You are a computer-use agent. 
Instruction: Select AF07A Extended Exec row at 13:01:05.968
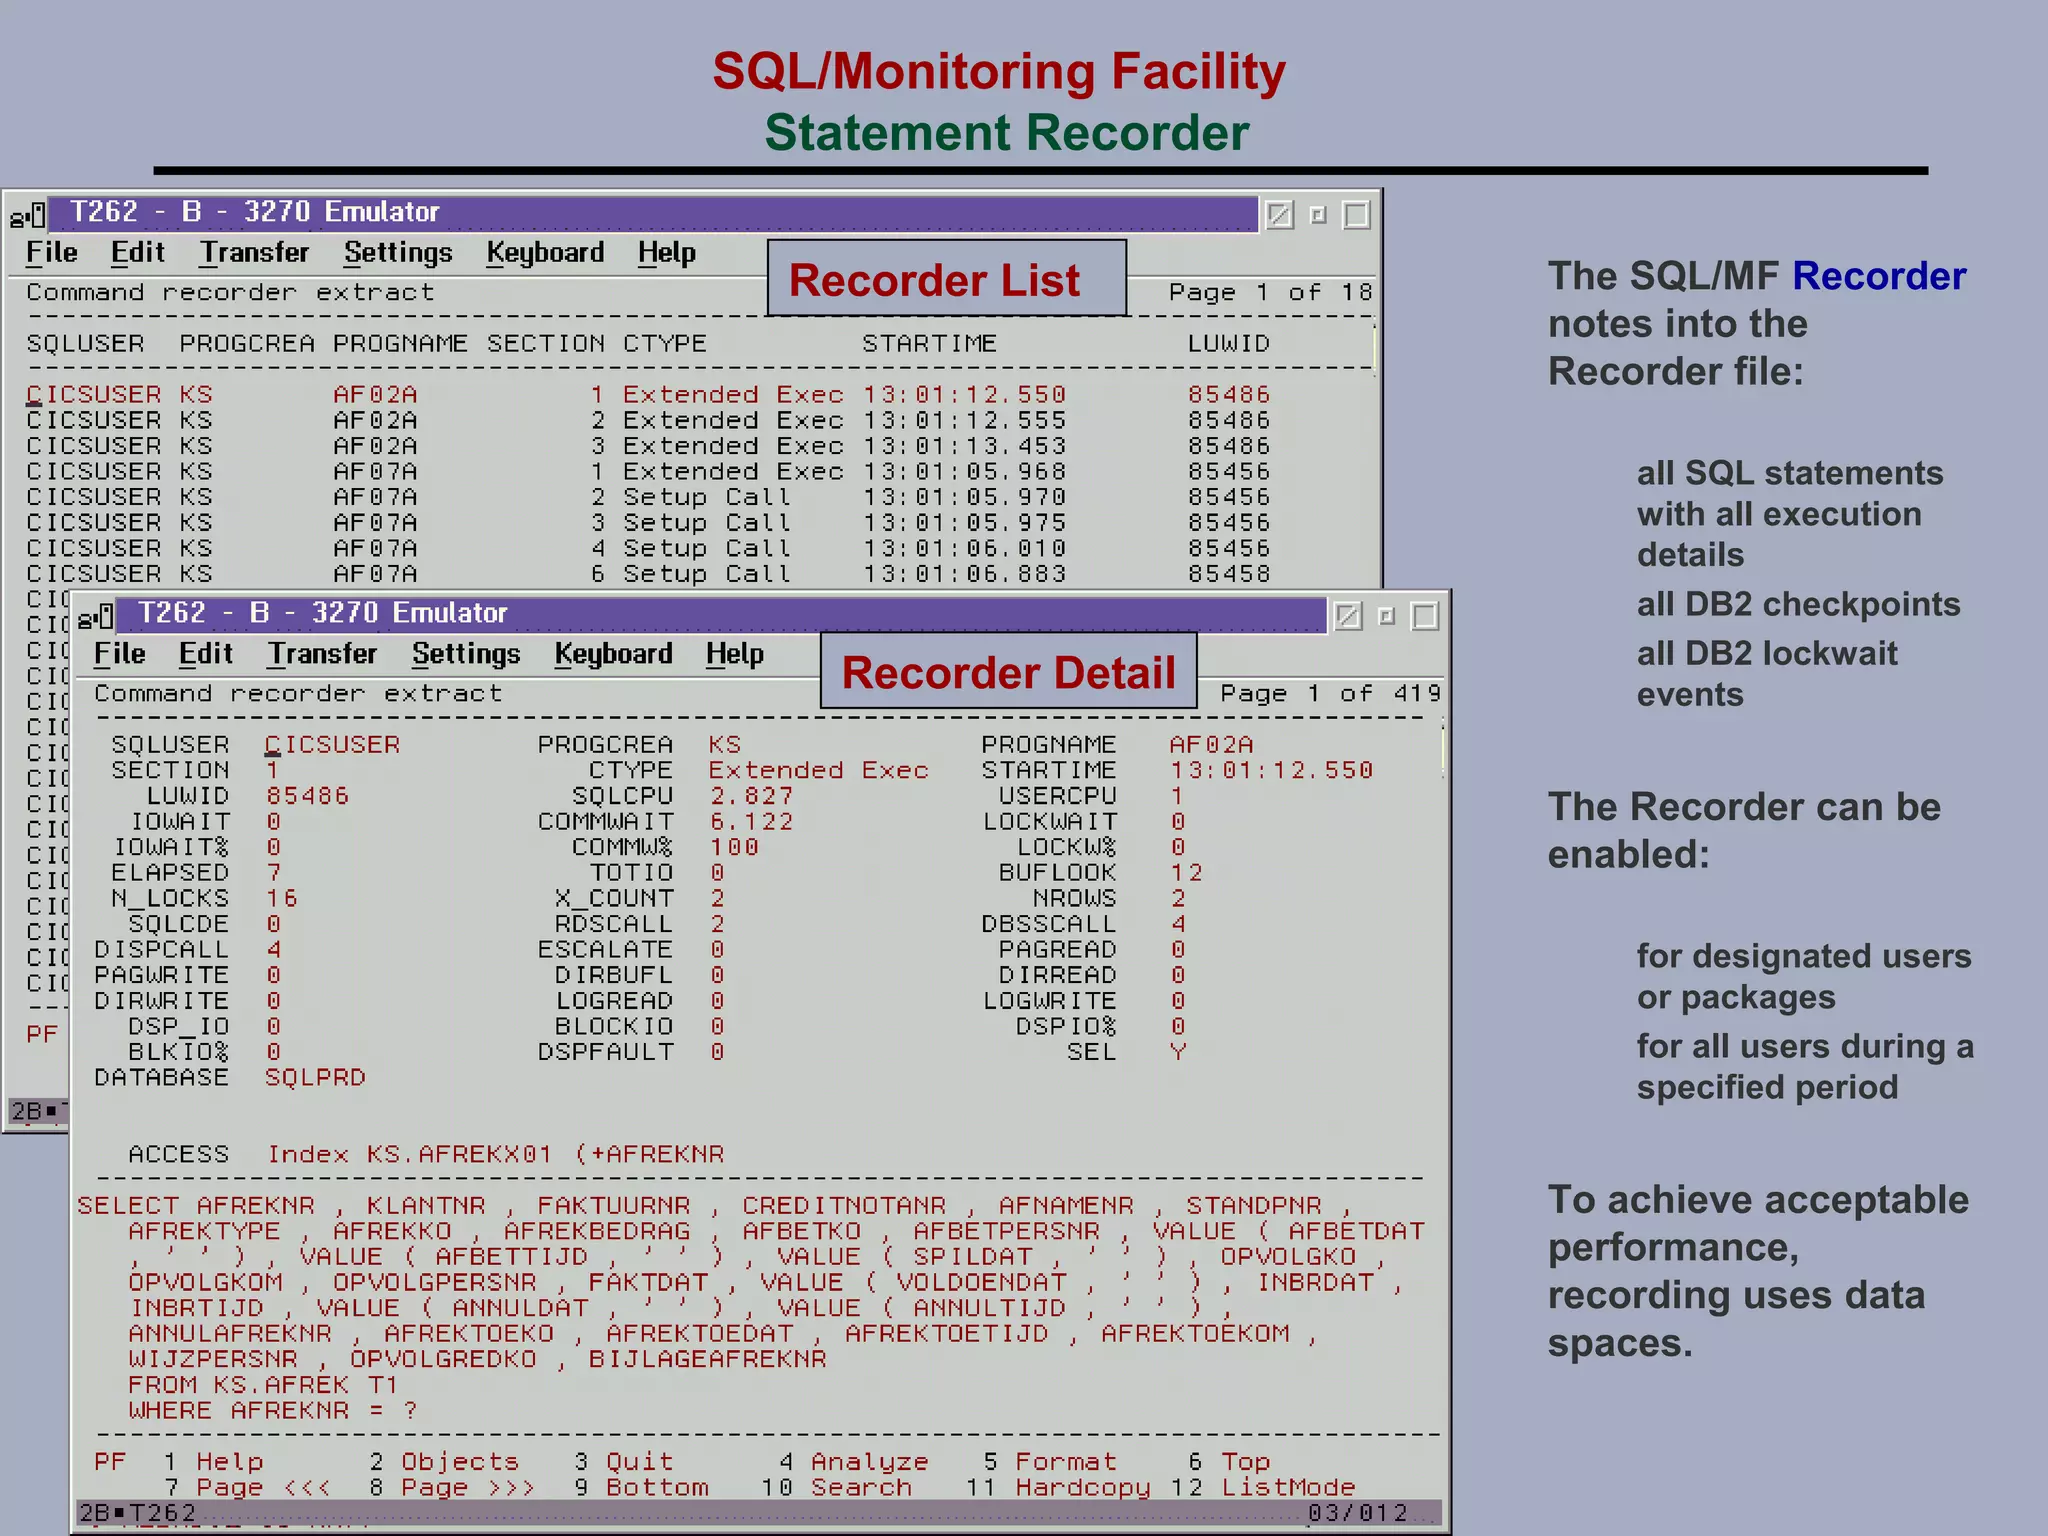pyautogui.click(x=648, y=472)
